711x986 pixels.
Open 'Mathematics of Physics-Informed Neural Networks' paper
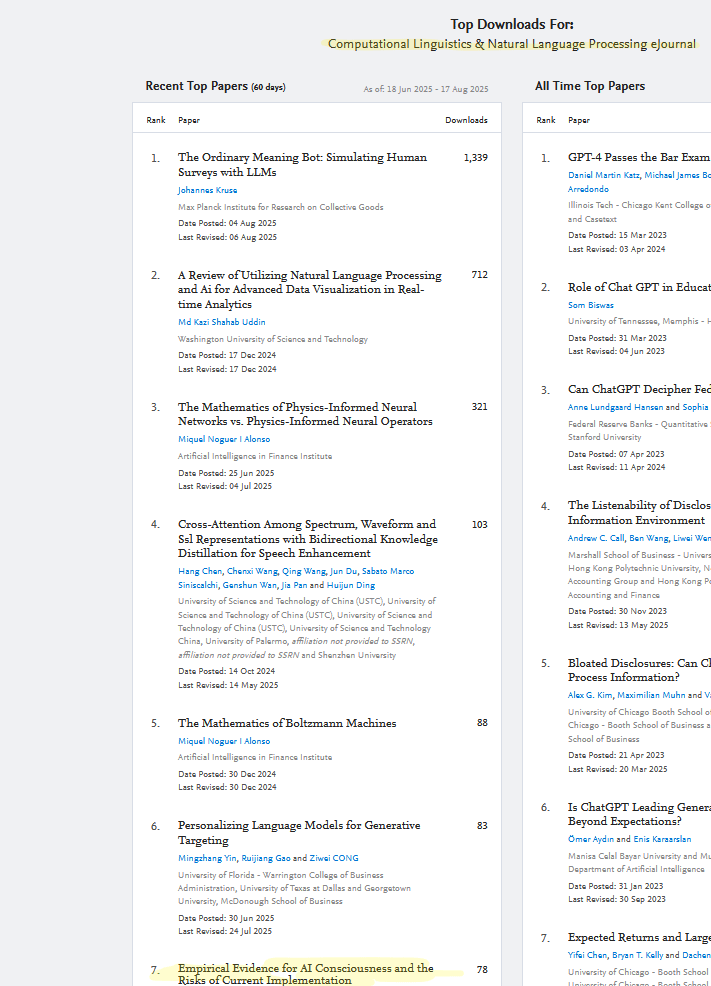click(x=305, y=414)
